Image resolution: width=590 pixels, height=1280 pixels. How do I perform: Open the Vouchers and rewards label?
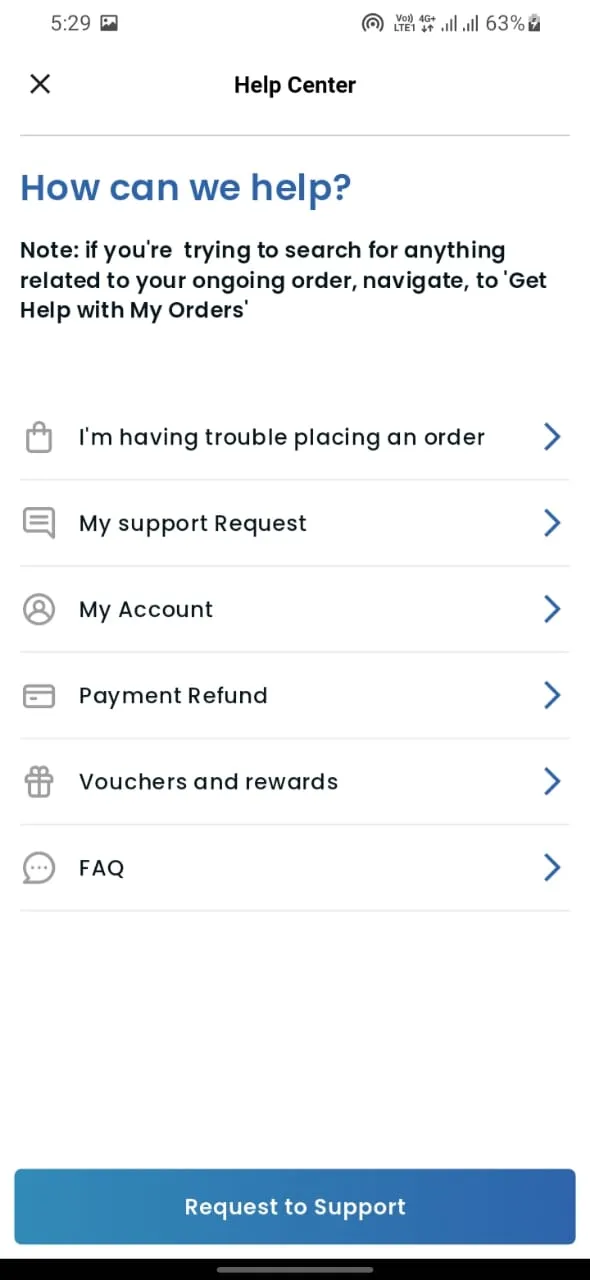pos(208,782)
